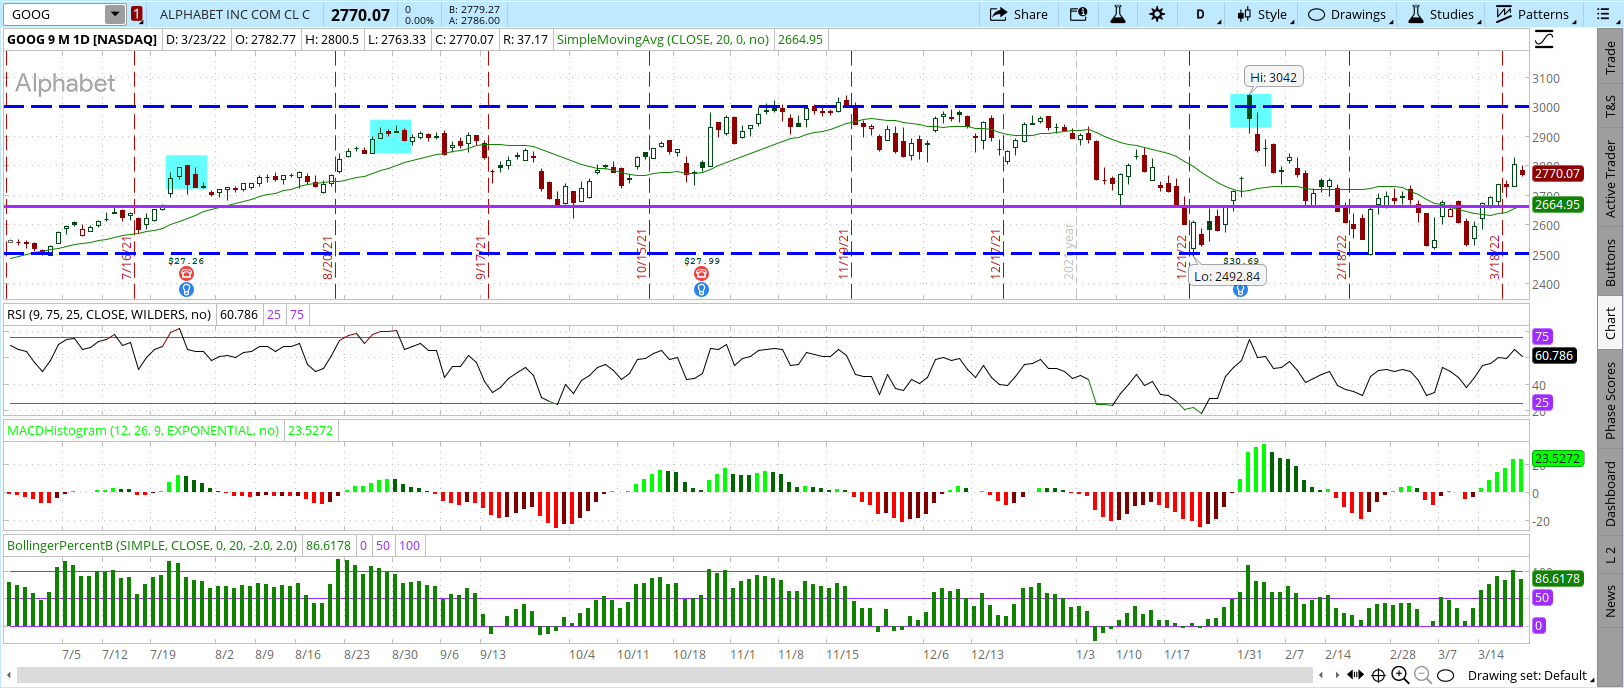Click the Share chart button

pos(1018,14)
